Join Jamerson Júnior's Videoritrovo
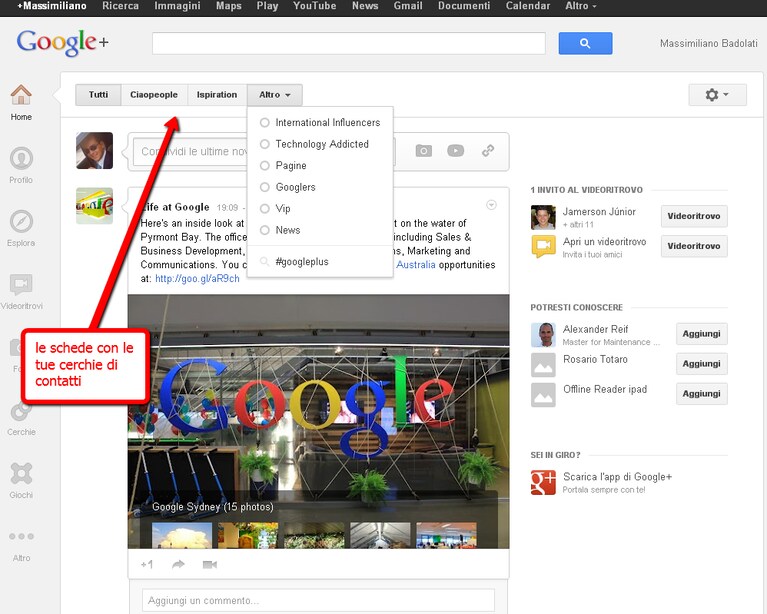767x614 pixels. (x=694, y=216)
